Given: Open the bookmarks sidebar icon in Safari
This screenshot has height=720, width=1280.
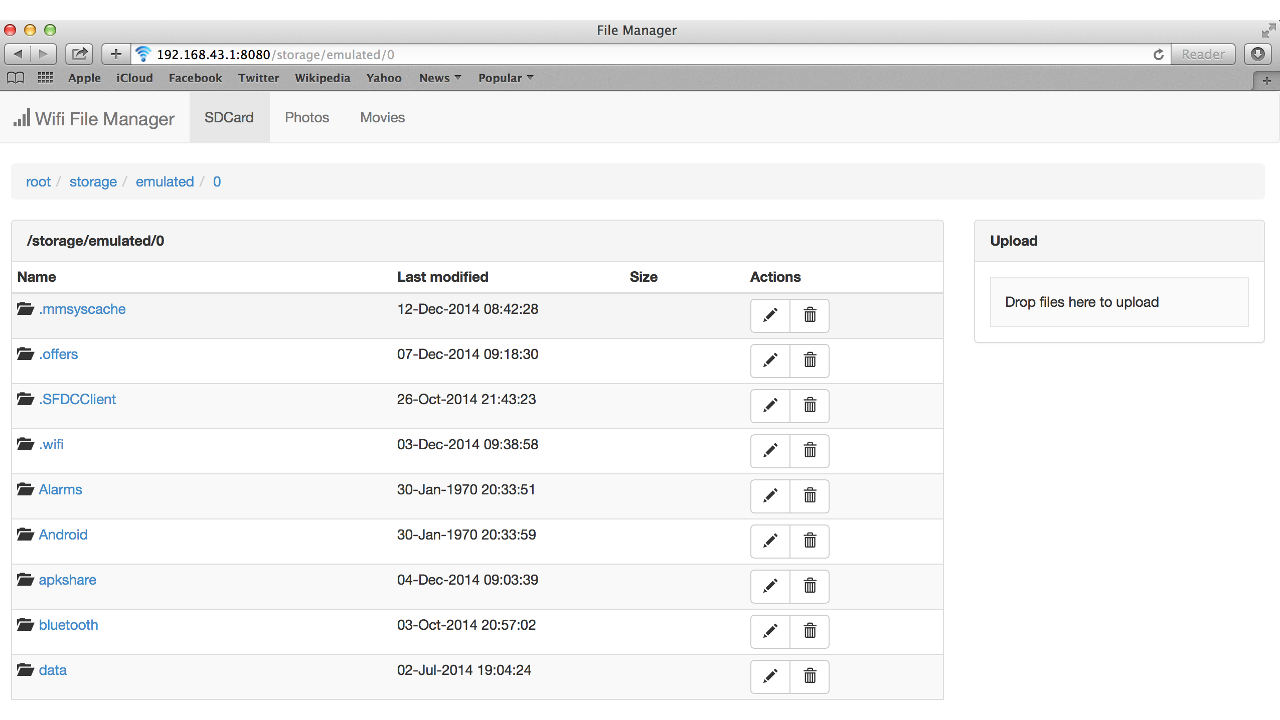Looking at the screenshot, I should (15, 77).
